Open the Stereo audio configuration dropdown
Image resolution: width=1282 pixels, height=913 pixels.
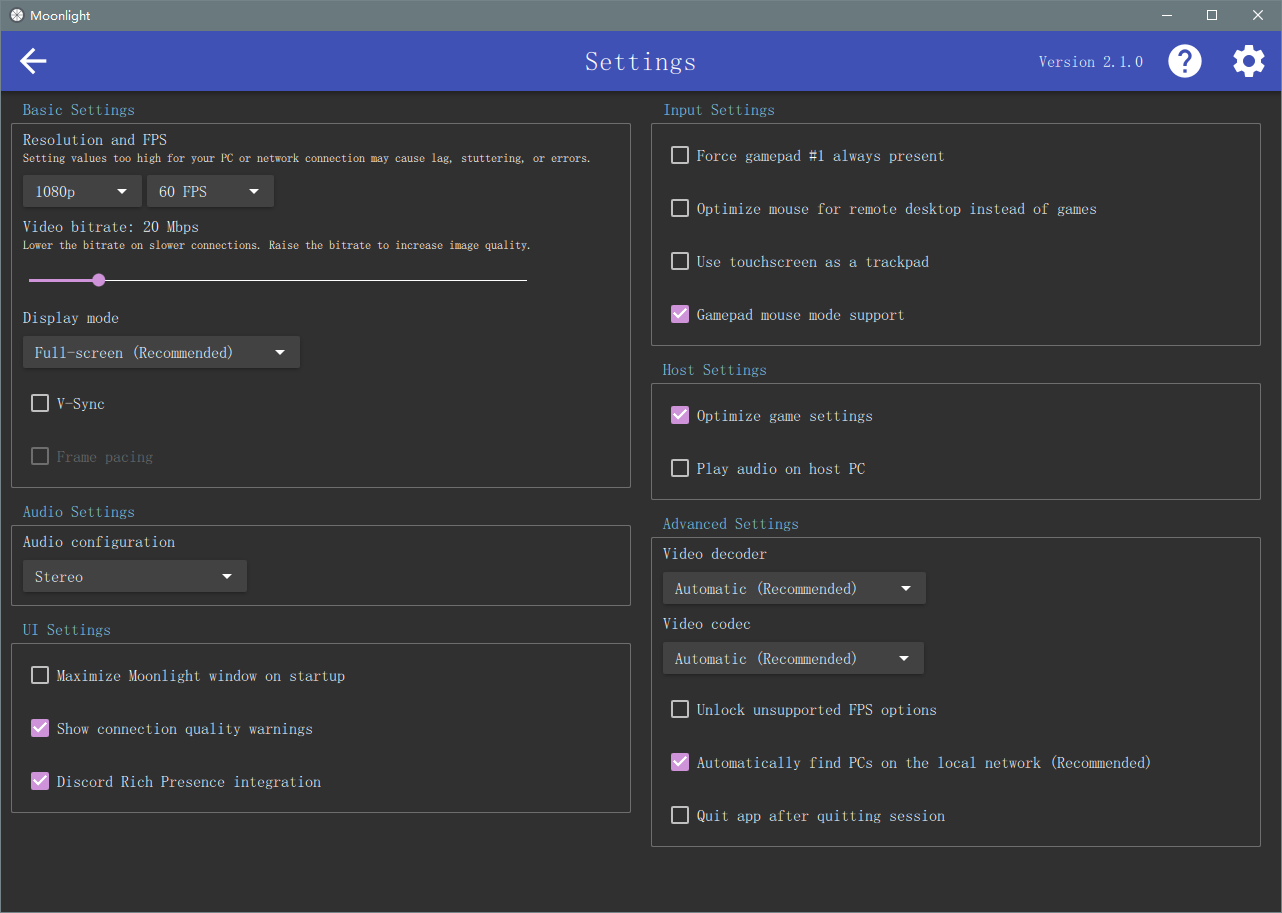(x=134, y=576)
